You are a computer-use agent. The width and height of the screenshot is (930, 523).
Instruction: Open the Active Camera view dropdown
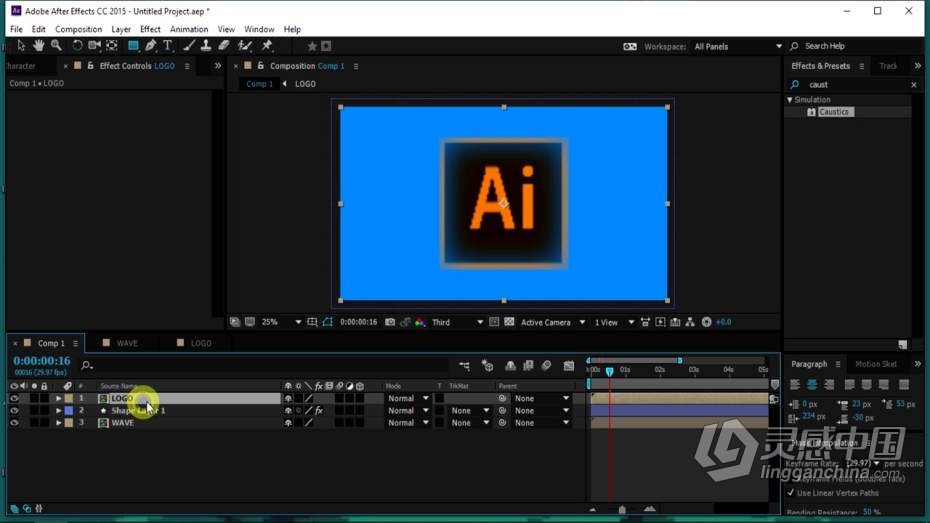click(x=553, y=322)
